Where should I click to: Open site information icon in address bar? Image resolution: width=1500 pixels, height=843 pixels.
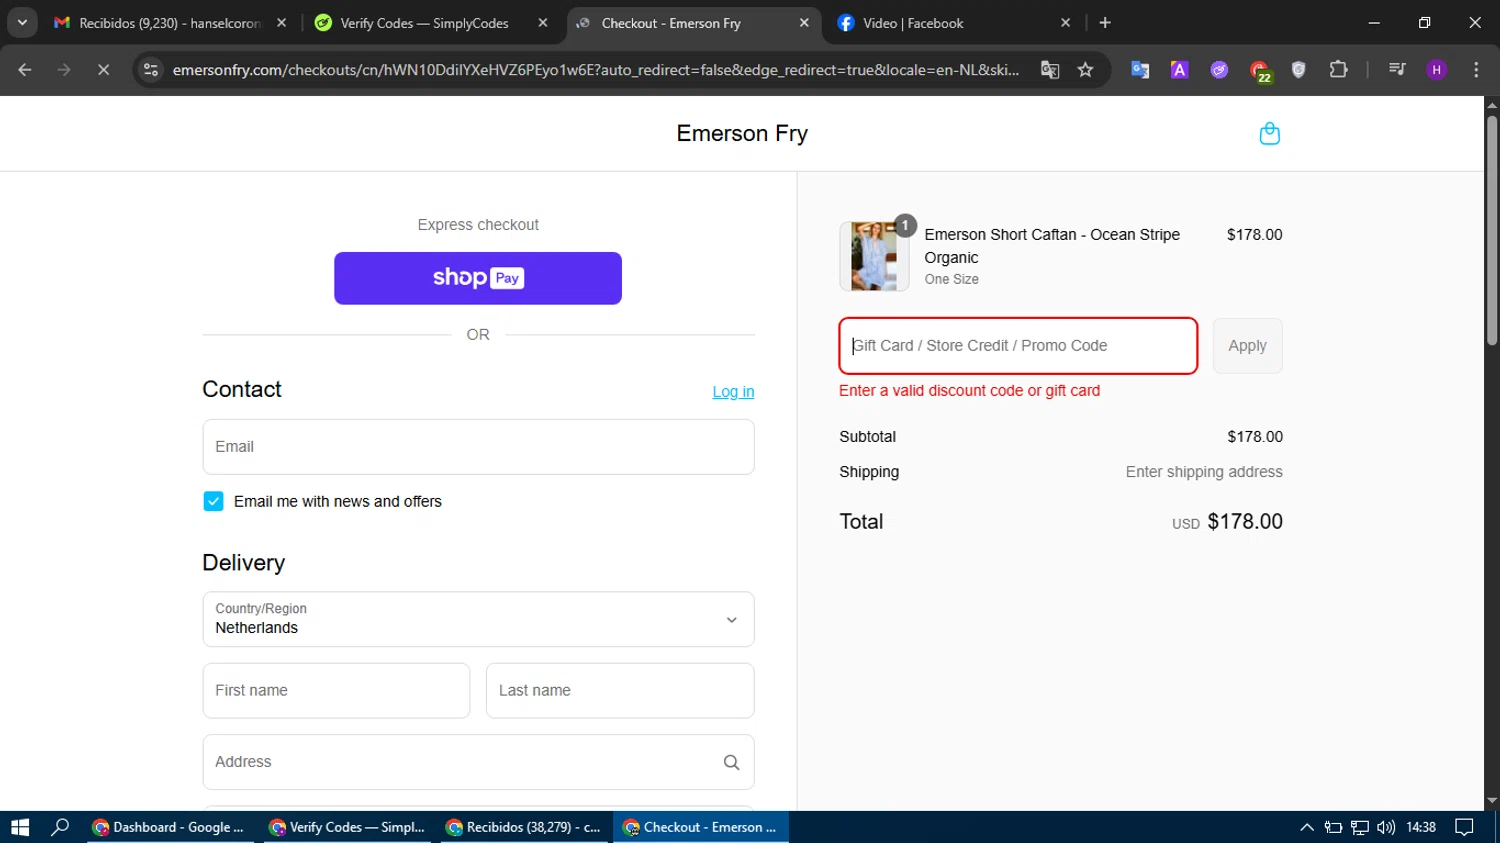pos(151,70)
